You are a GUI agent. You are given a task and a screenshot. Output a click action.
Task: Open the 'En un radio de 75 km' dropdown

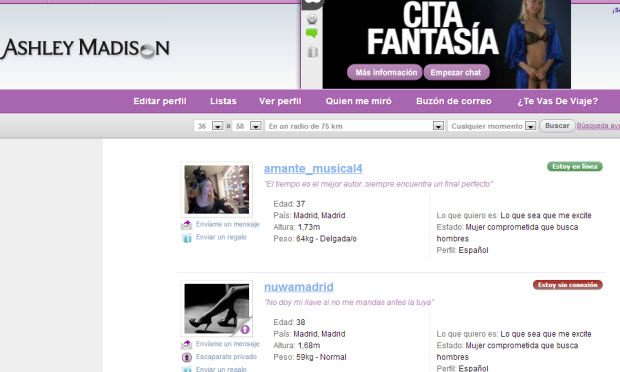click(x=355, y=126)
